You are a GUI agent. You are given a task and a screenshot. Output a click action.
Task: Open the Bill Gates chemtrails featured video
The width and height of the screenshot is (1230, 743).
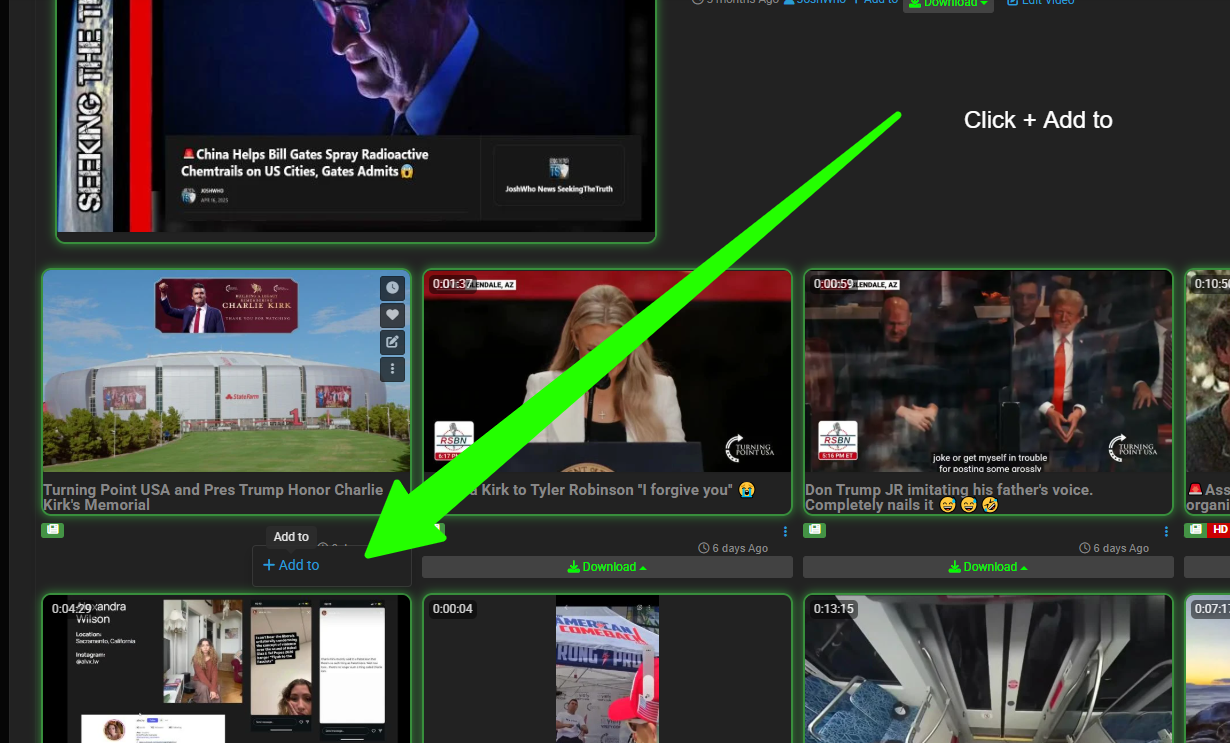pos(355,110)
